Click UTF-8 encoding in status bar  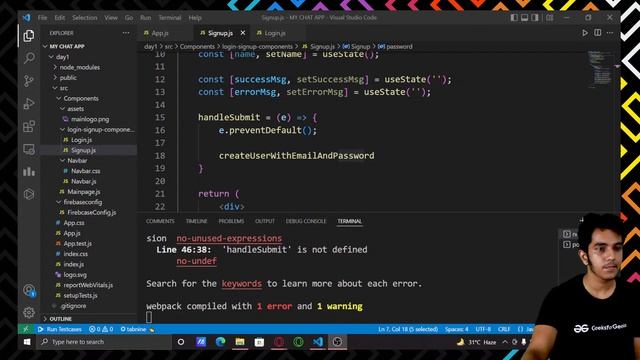tap(483, 329)
